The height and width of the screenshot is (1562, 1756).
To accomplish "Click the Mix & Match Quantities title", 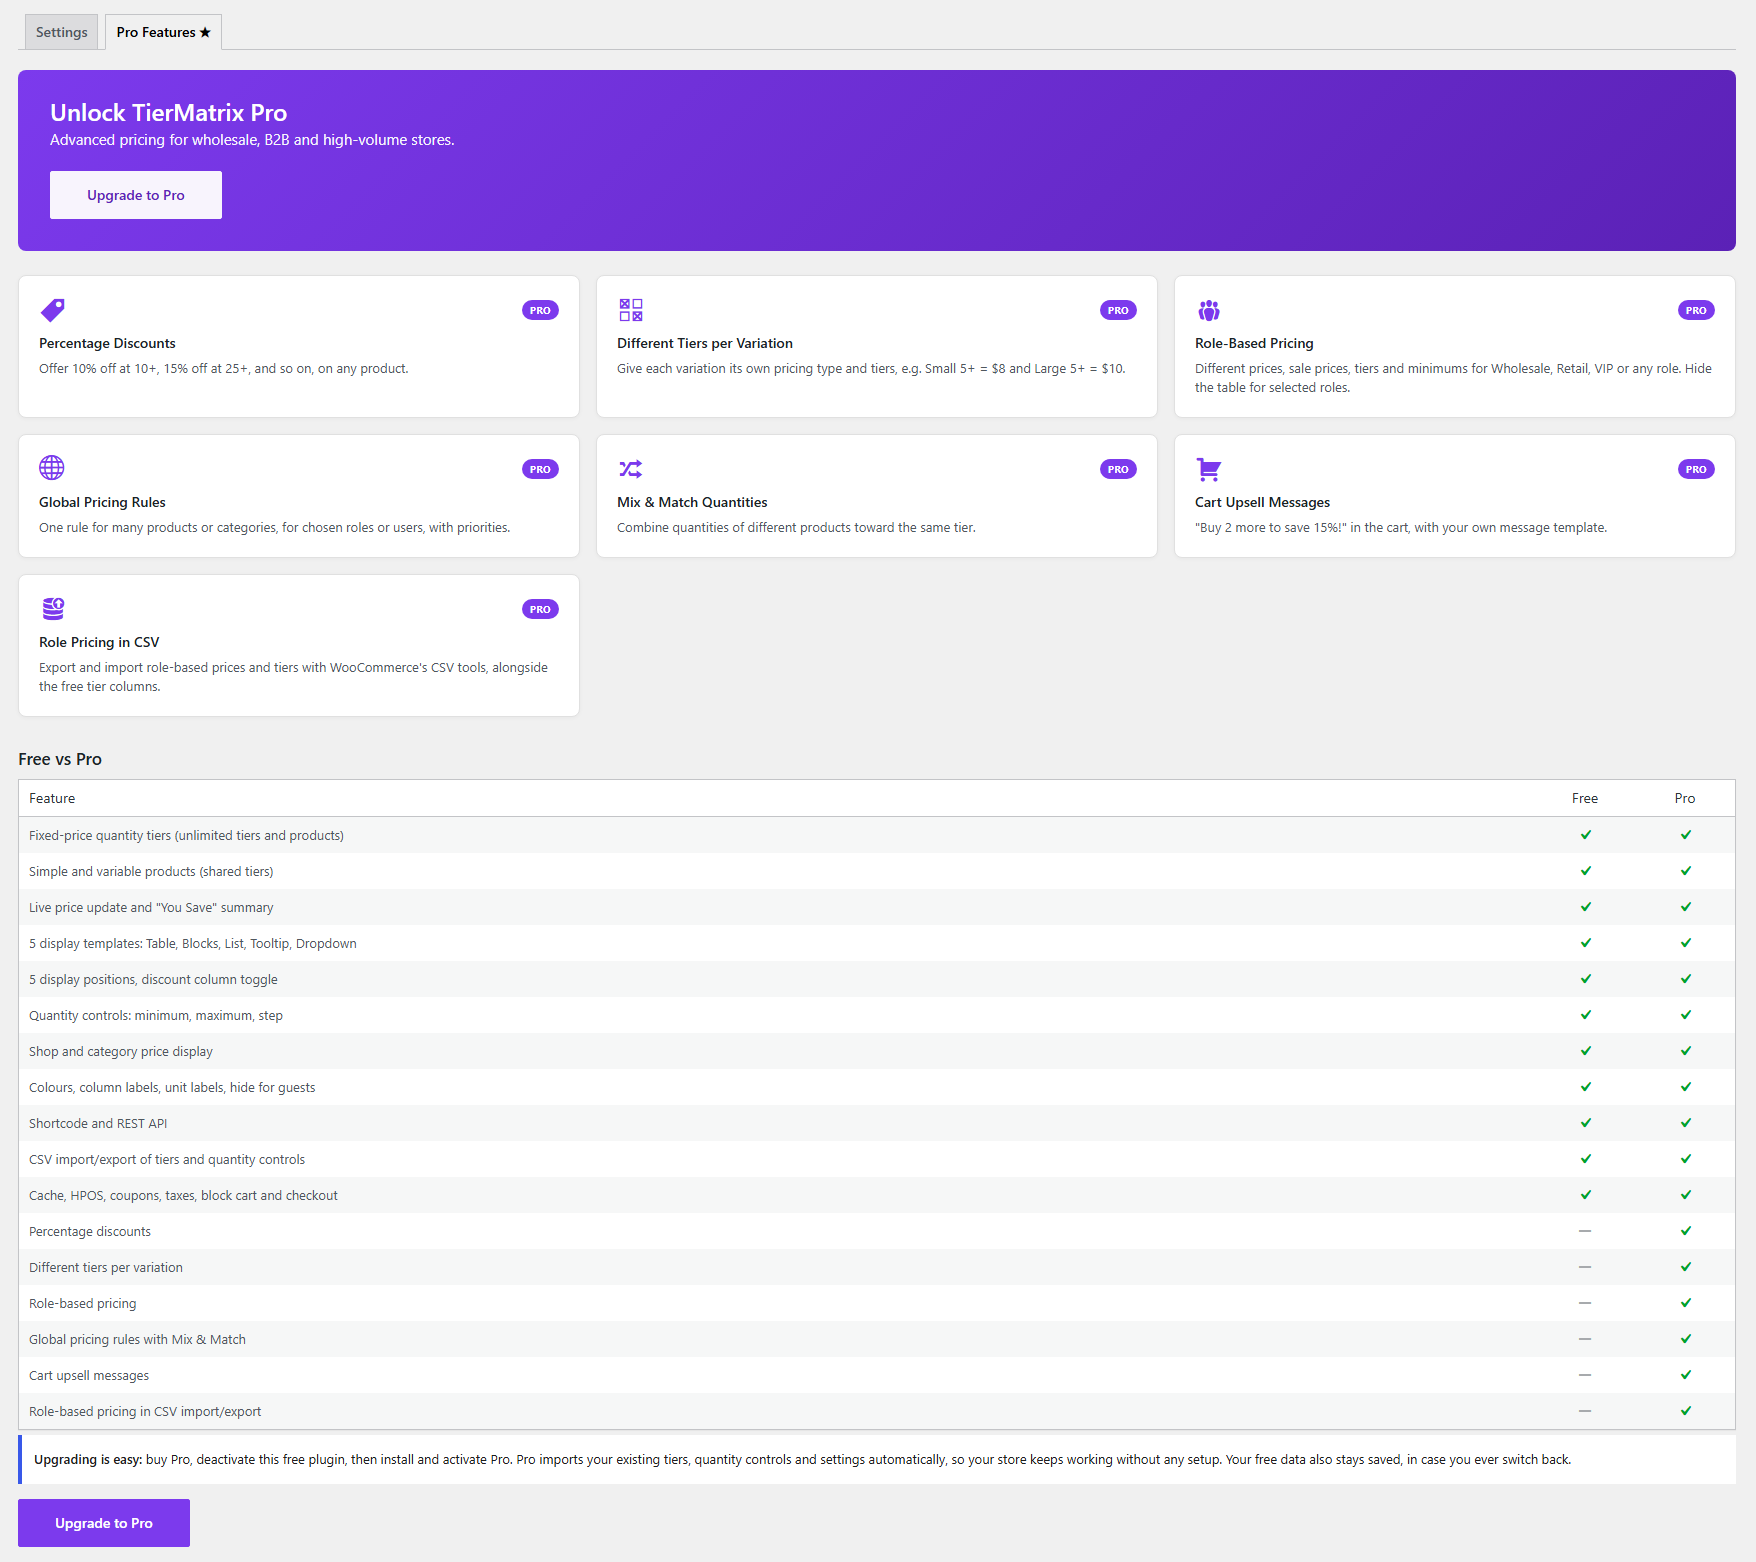I will pos(692,502).
